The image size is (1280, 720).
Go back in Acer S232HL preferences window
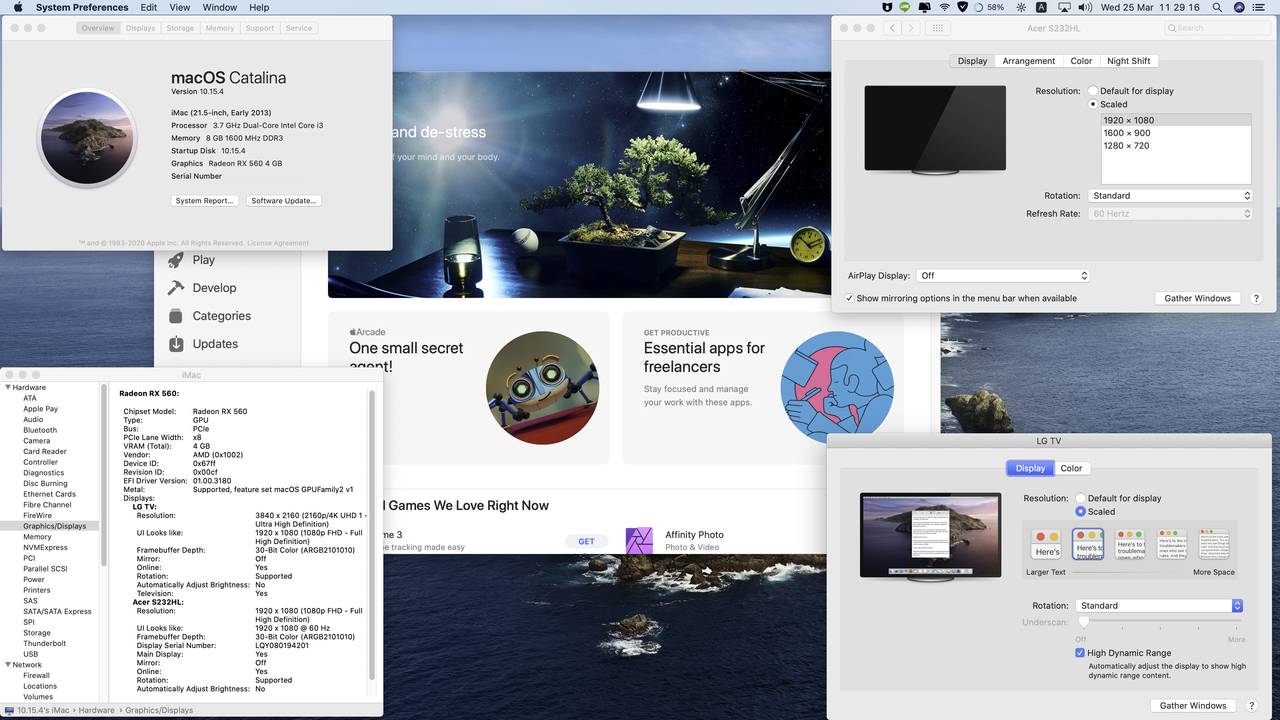893,28
